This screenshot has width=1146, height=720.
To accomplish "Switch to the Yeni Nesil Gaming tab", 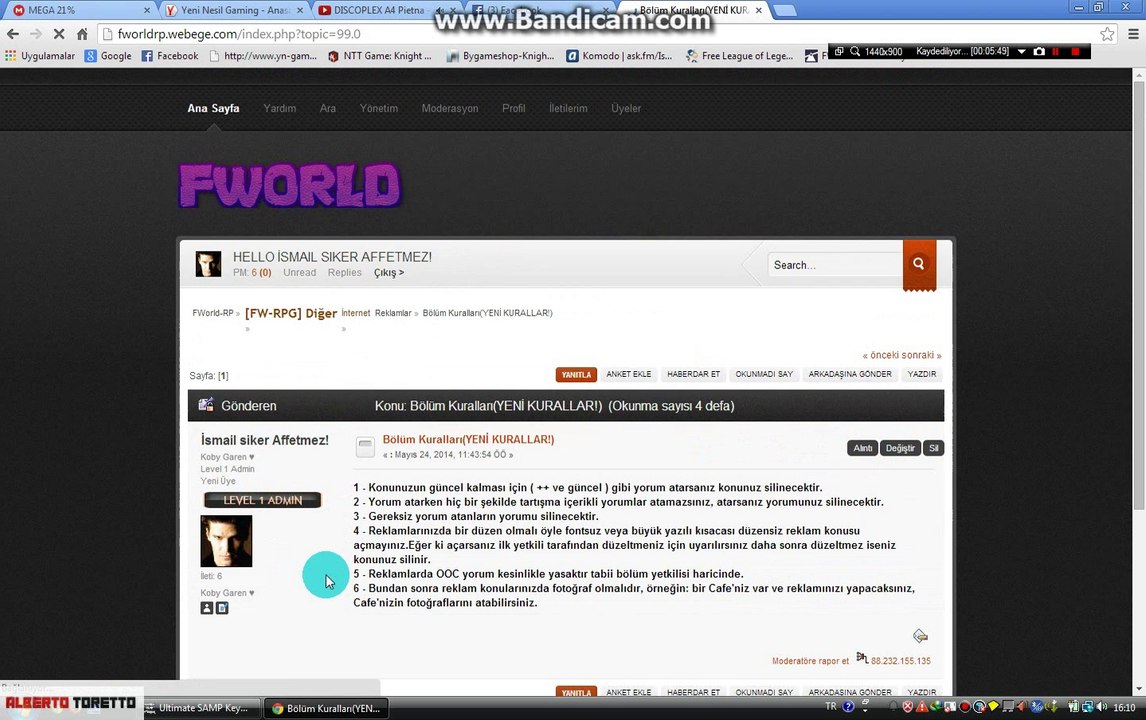I will [234, 10].
